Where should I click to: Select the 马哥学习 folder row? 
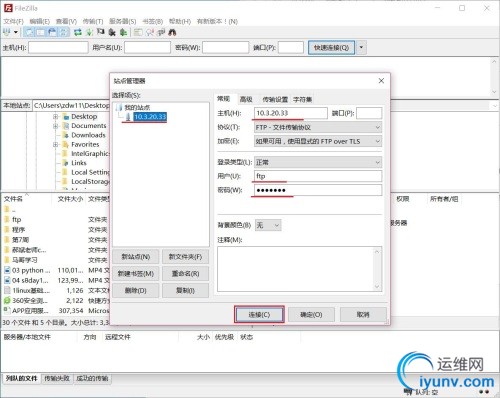56,260
